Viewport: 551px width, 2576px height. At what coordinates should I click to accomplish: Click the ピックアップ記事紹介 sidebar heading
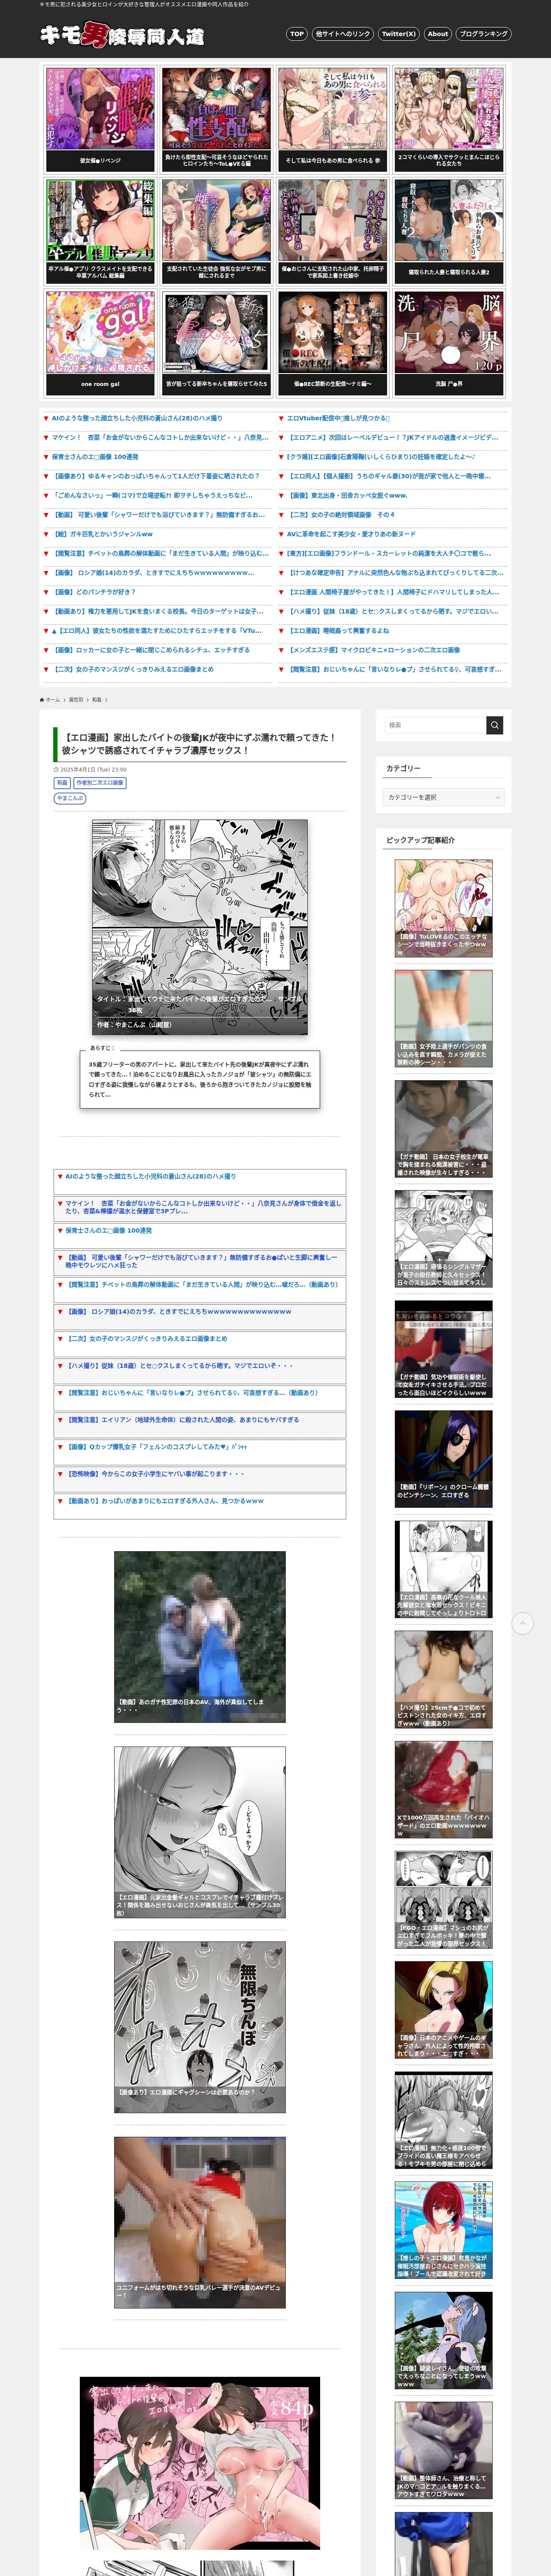pyautogui.click(x=420, y=840)
